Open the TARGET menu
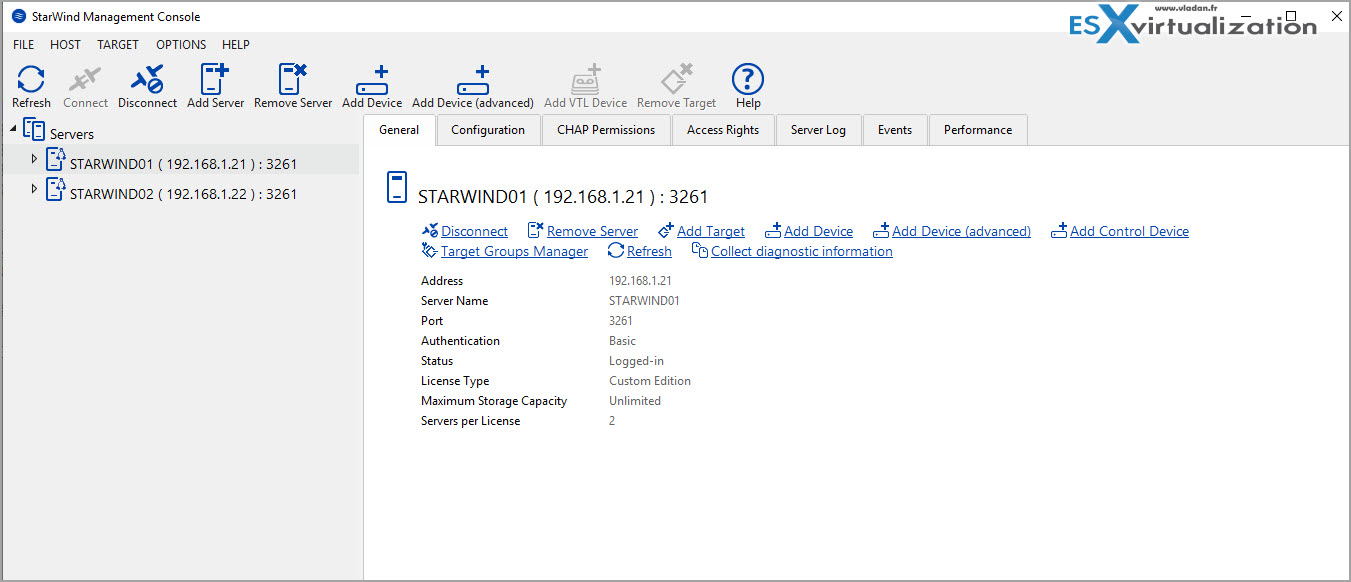Viewport: 1351px width, 582px height. tap(118, 45)
